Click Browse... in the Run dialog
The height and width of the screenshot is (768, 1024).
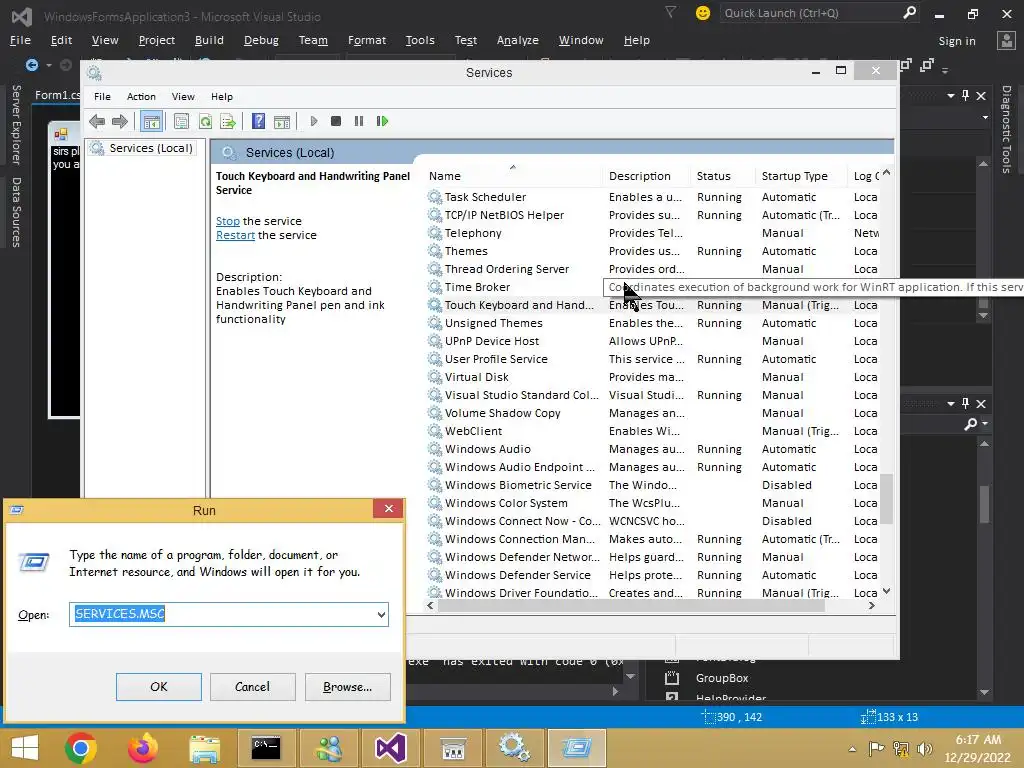coord(347,687)
